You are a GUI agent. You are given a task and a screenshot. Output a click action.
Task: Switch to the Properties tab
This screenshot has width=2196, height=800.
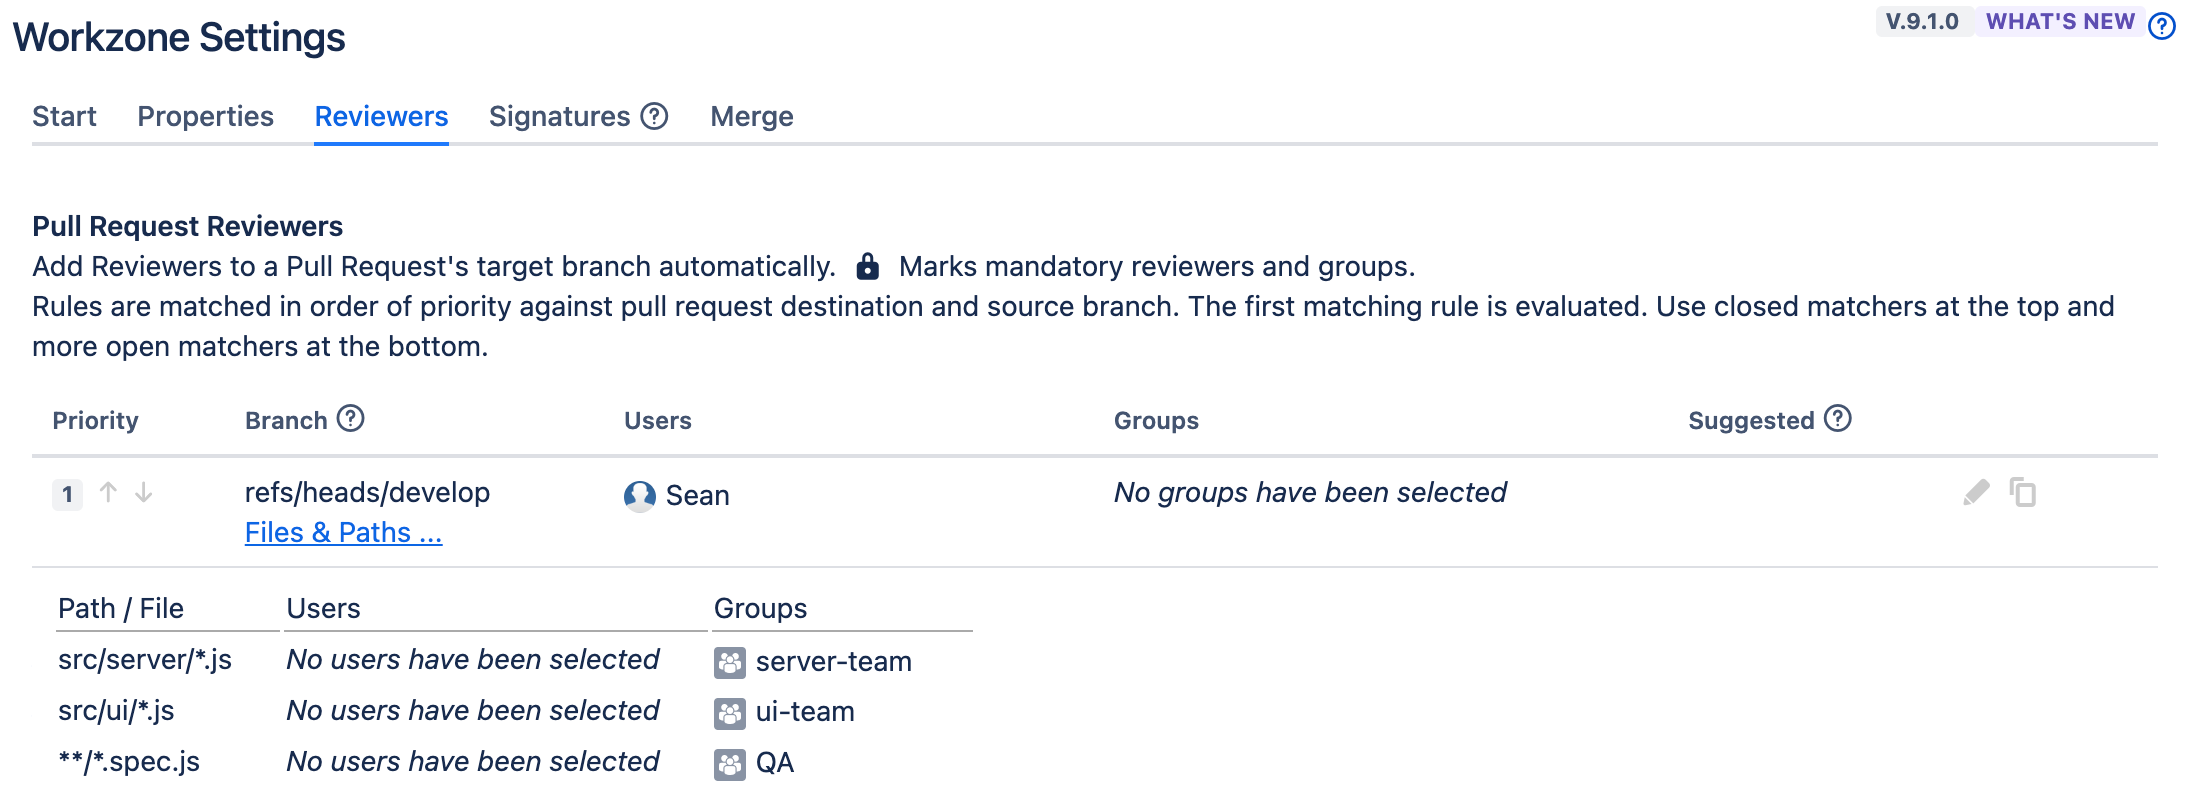pyautogui.click(x=205, y=116)
